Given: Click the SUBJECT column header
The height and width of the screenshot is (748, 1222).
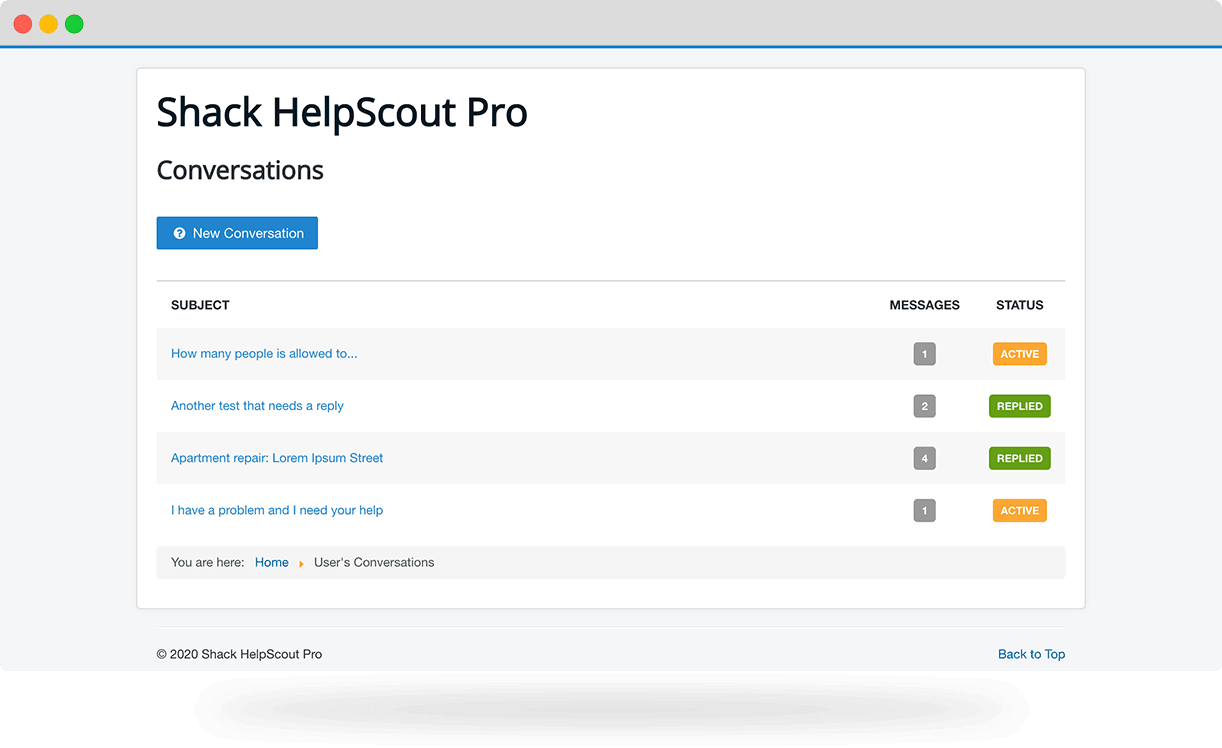Looking at the screenshot, I should (x=200, y=305).
